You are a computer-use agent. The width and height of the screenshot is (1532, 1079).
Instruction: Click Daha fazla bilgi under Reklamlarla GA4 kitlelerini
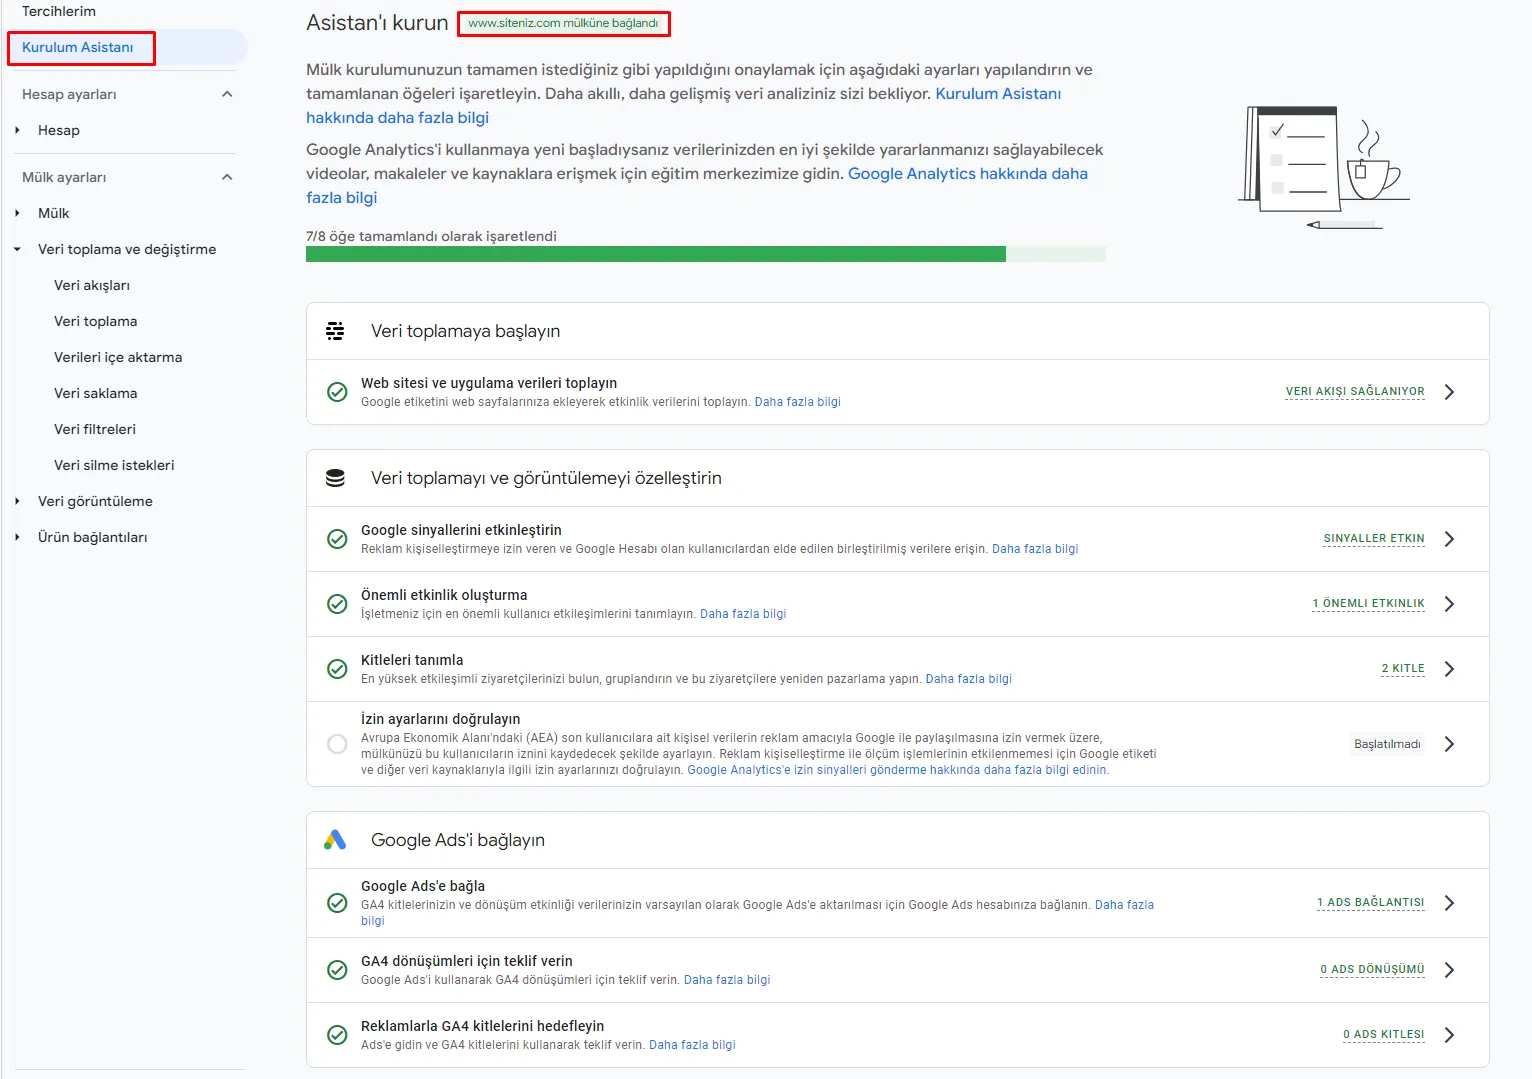[692, 1045]
